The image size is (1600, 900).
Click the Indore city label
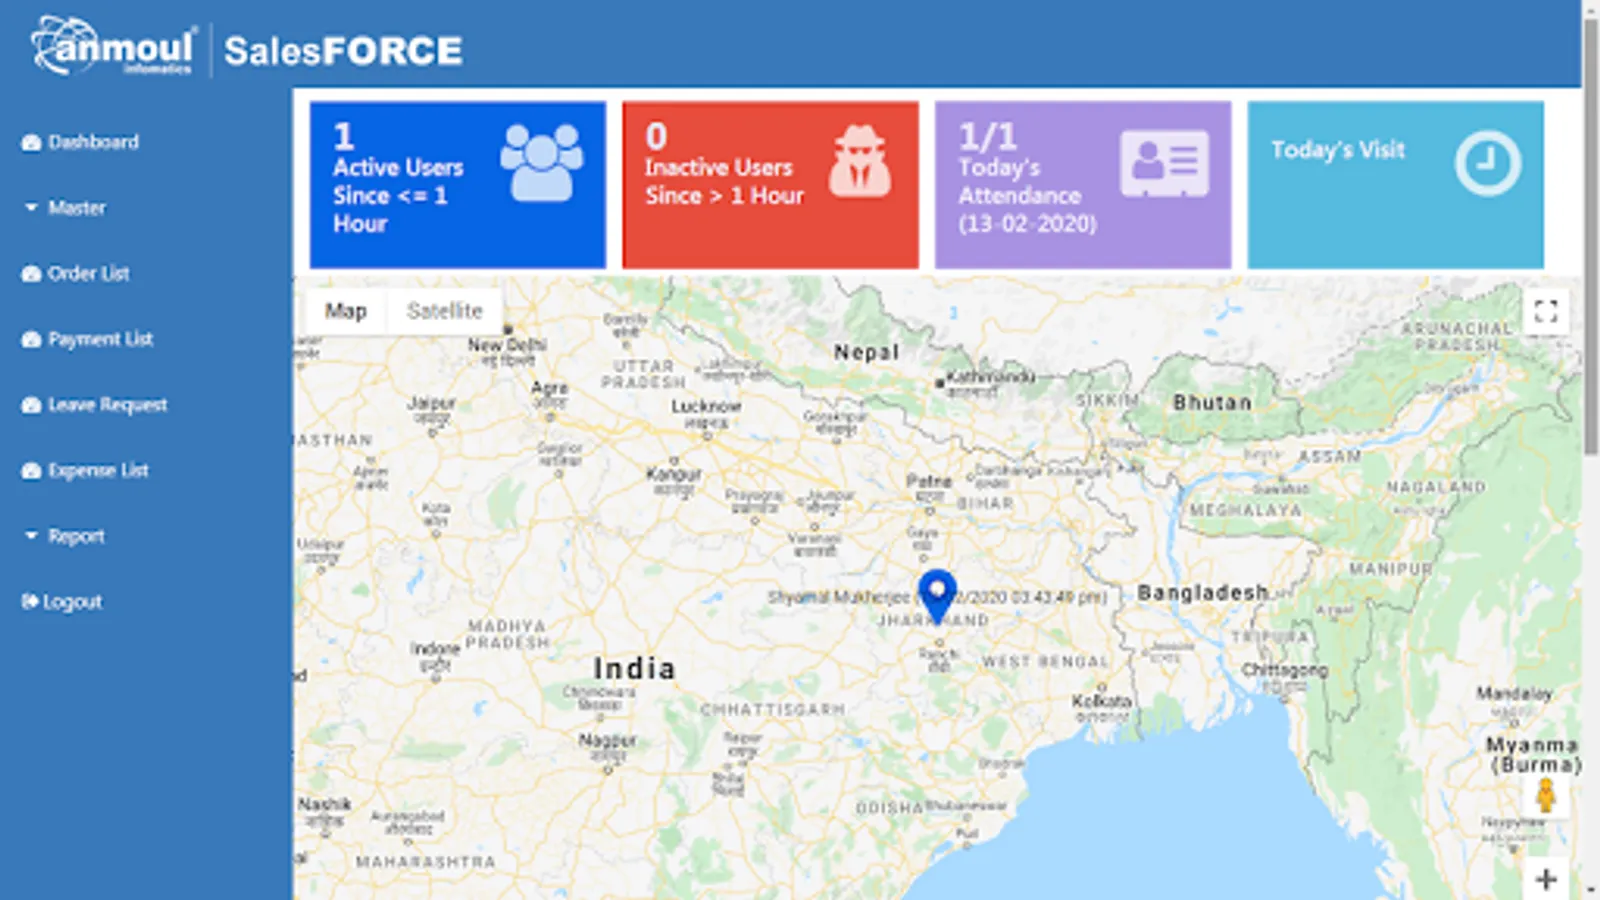435,648
